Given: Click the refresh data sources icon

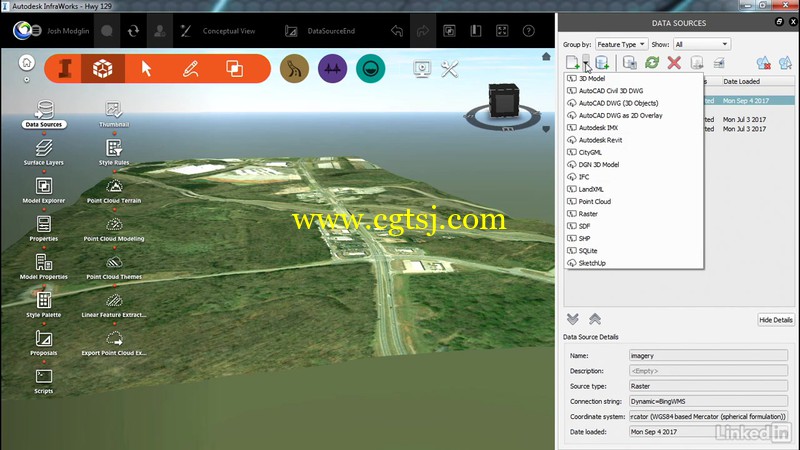Looking at the screenshot, I should tap(652, 63).
